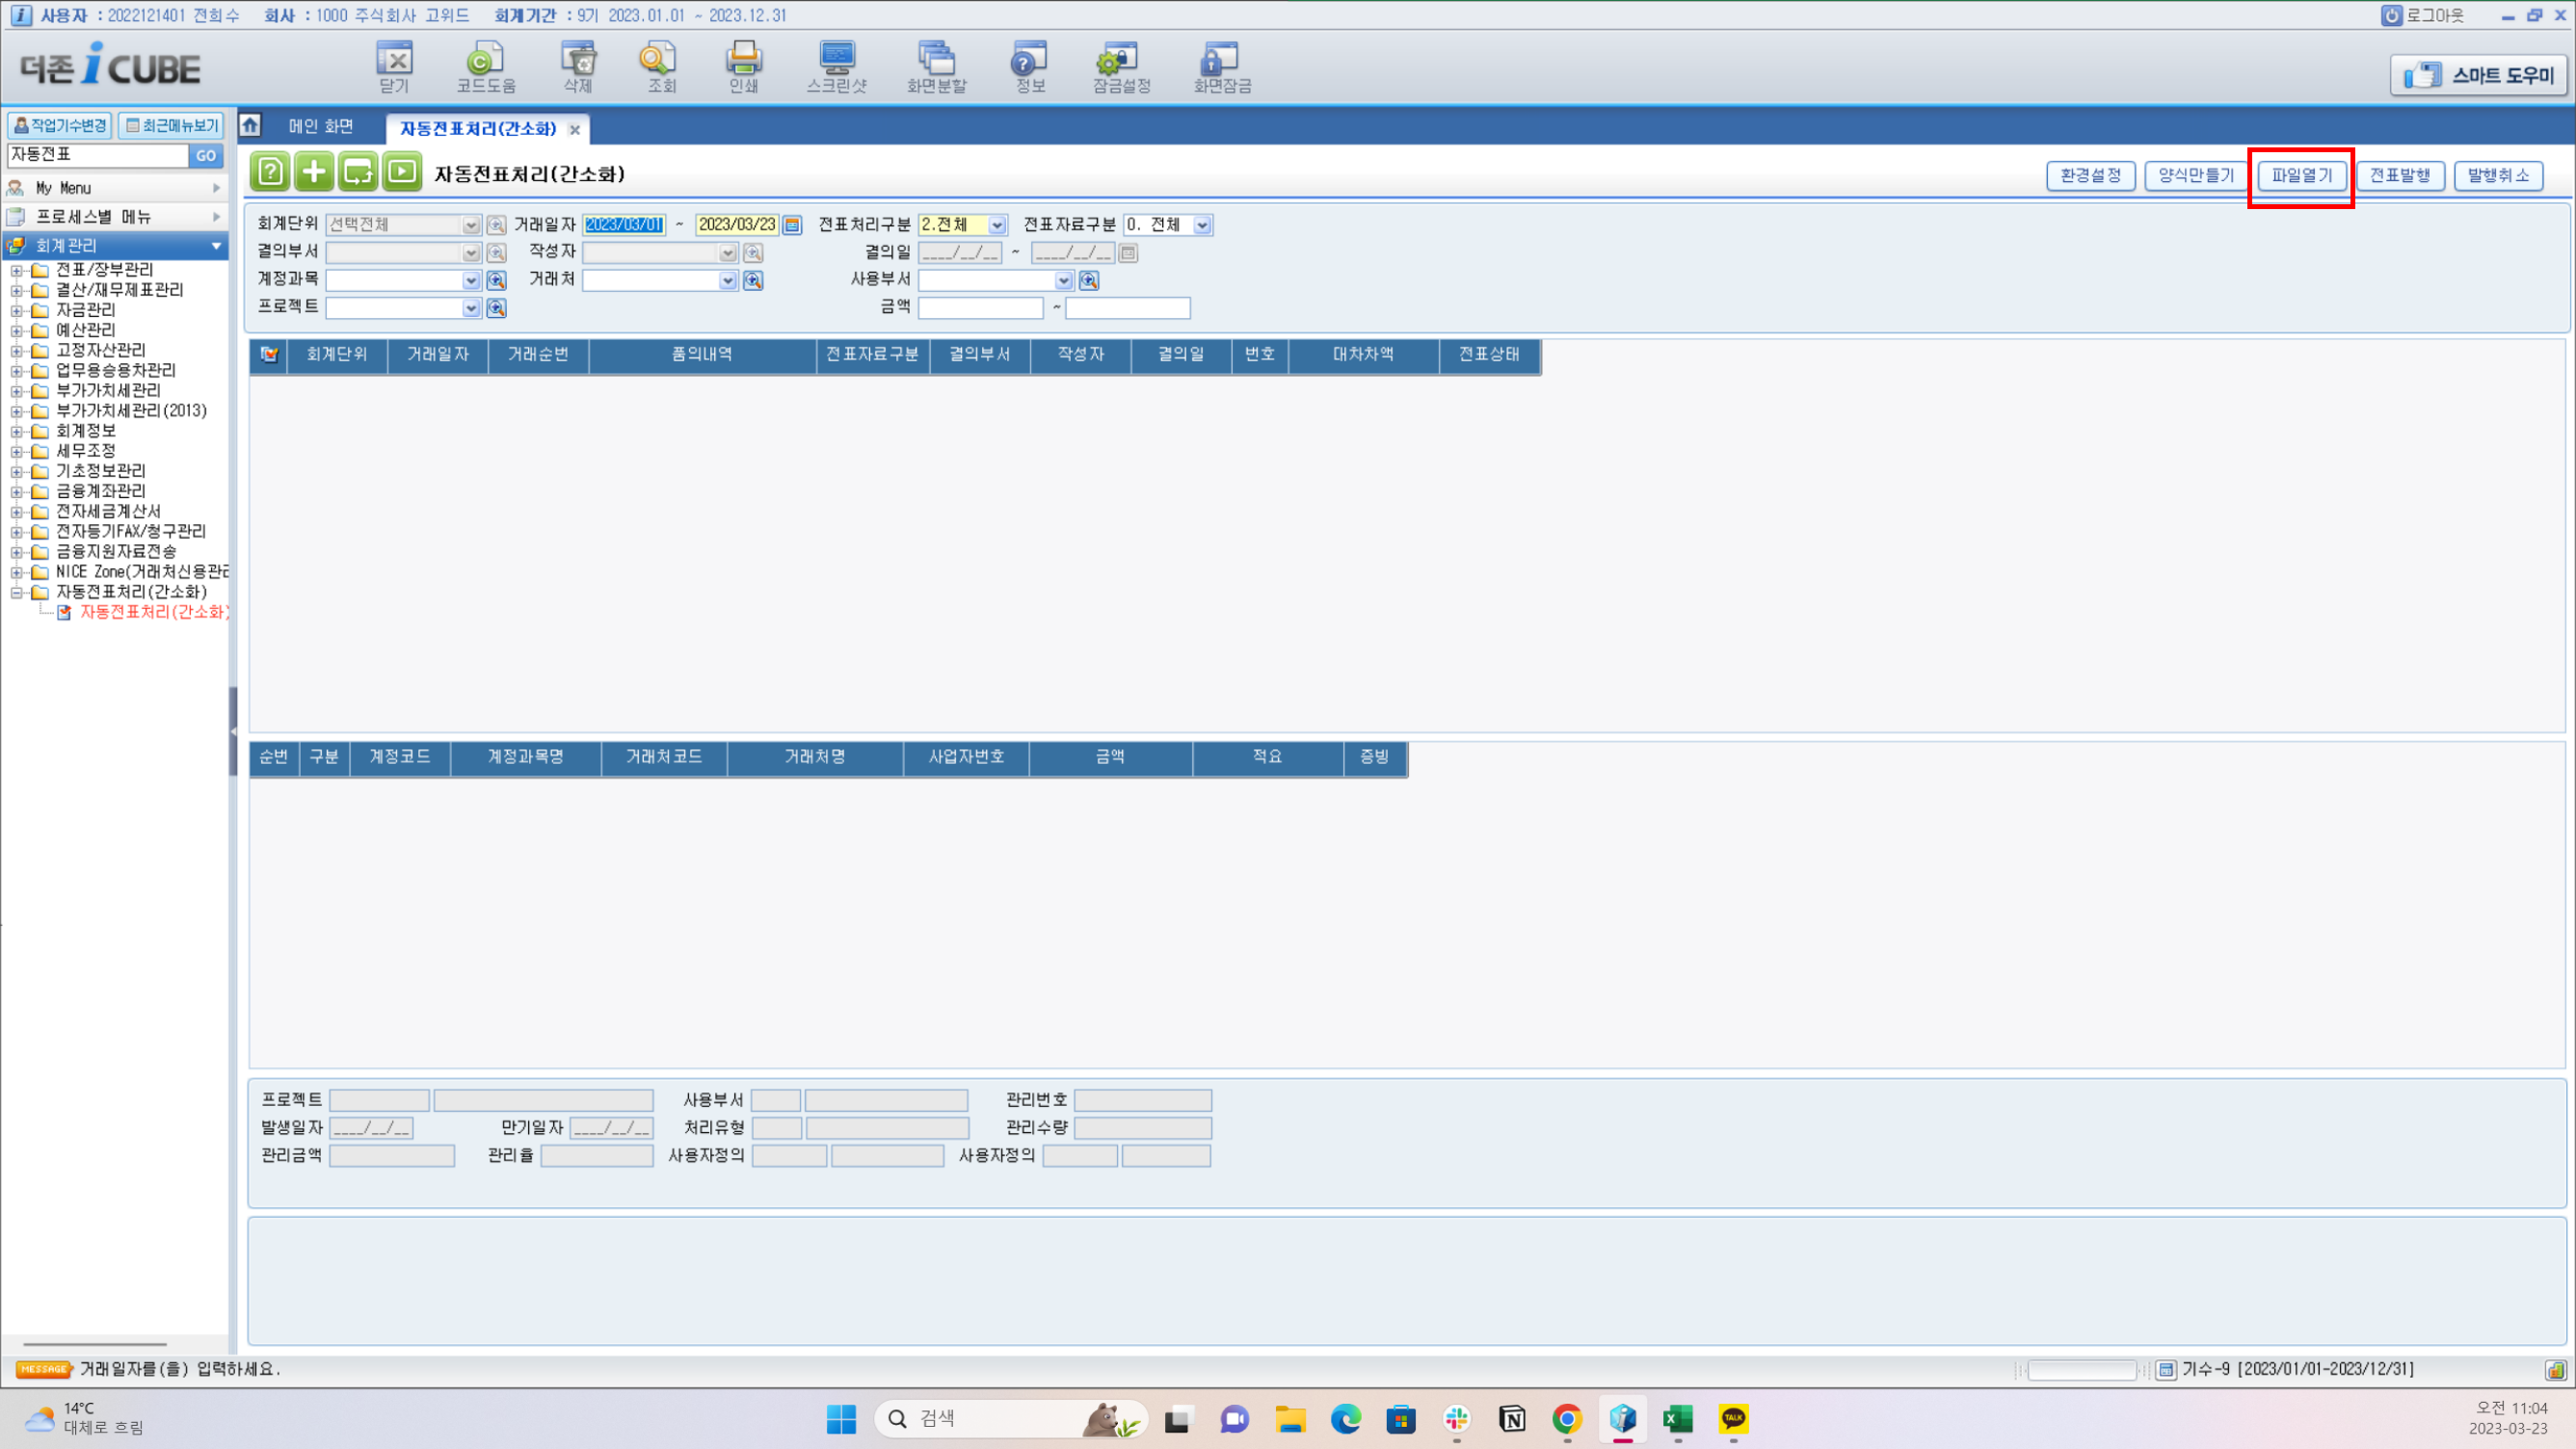Switch to the 메인 화면 tab

[x=321, y=126]
